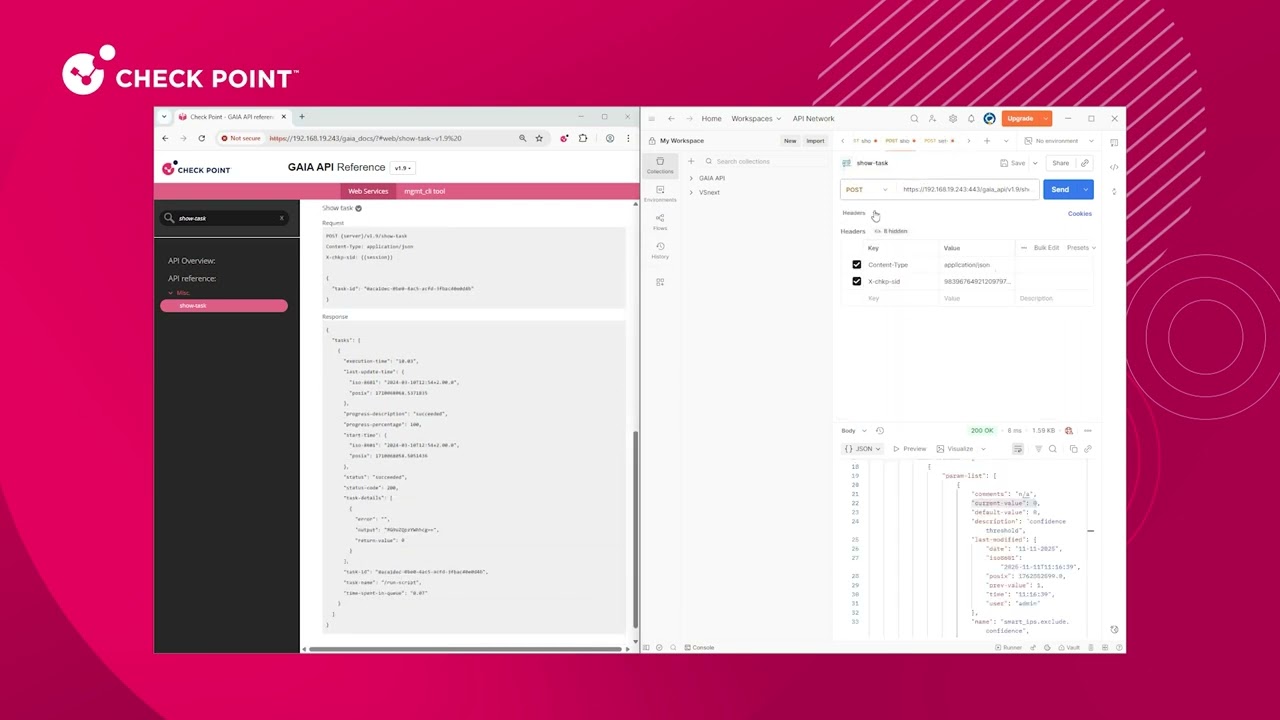Open the Save options dropdown arrow

(x=1035, y=163)
